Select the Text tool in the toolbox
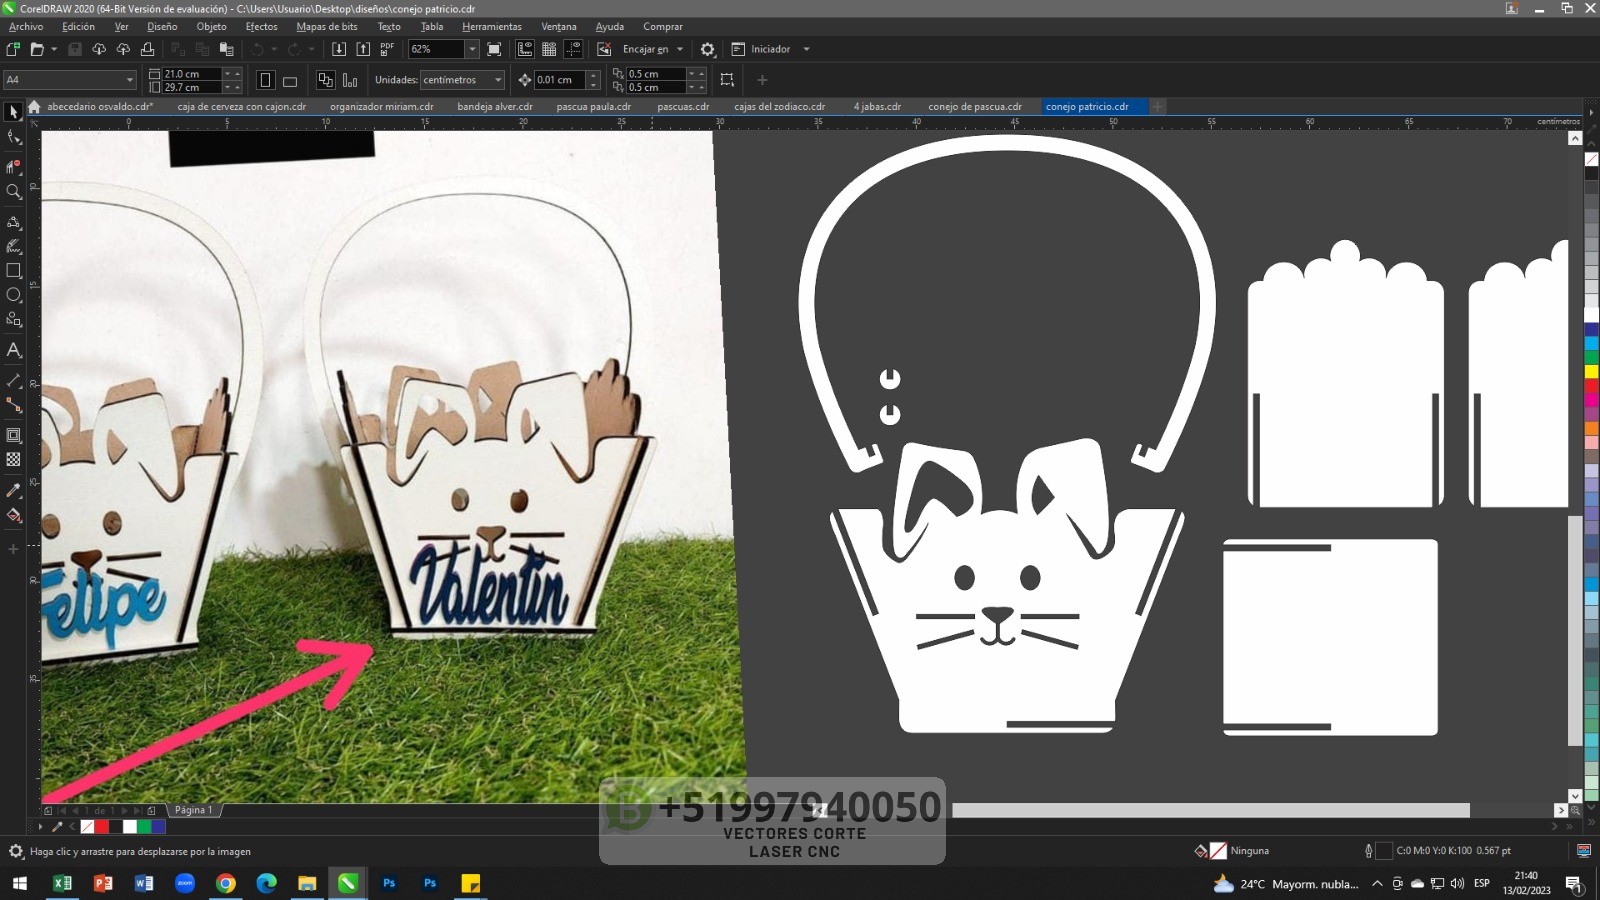 click(14, 351)
